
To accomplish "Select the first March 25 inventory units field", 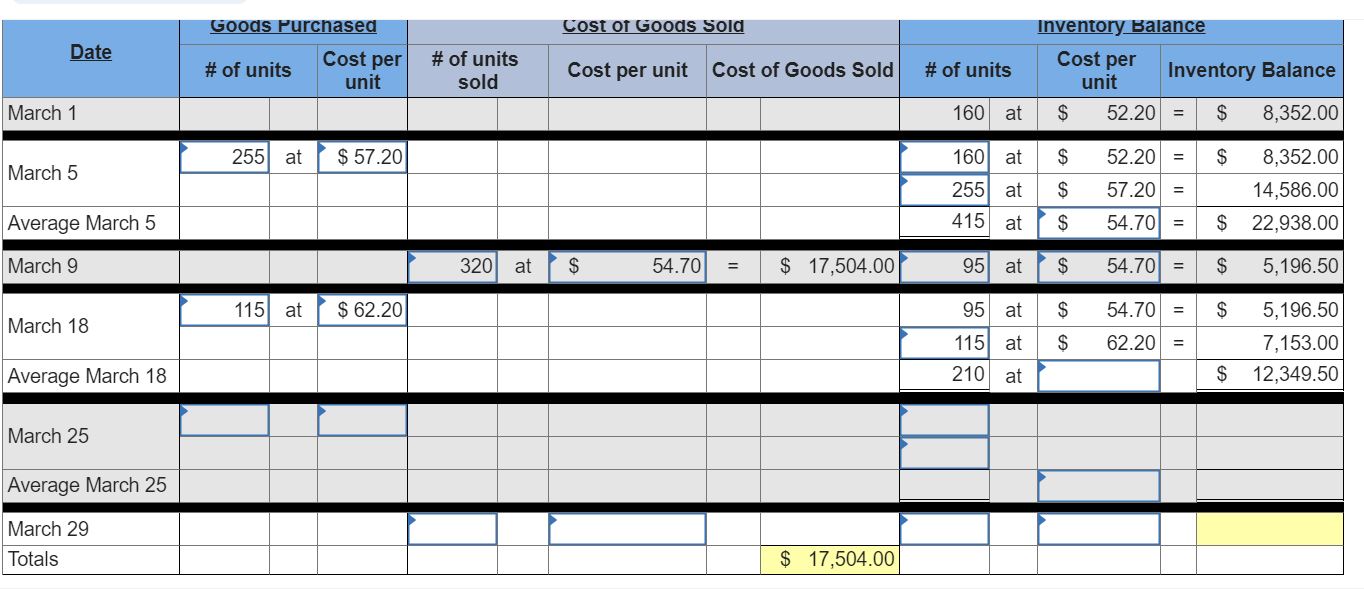I will tap(945, 420).
